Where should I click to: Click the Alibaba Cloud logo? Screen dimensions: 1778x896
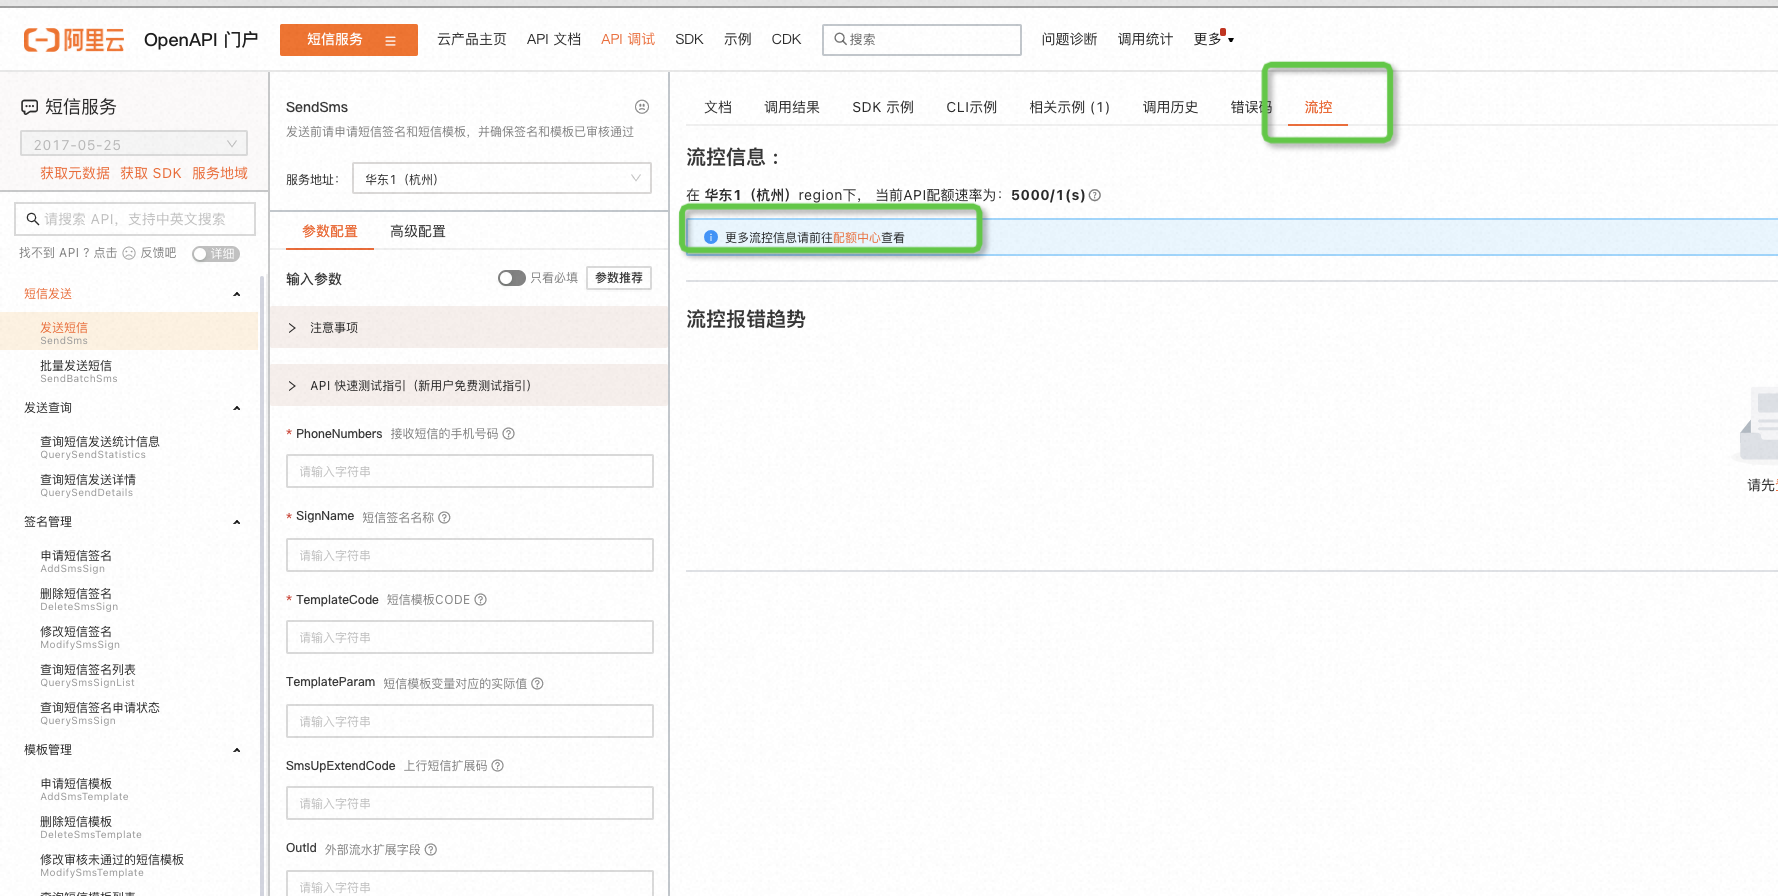point(74,40)
